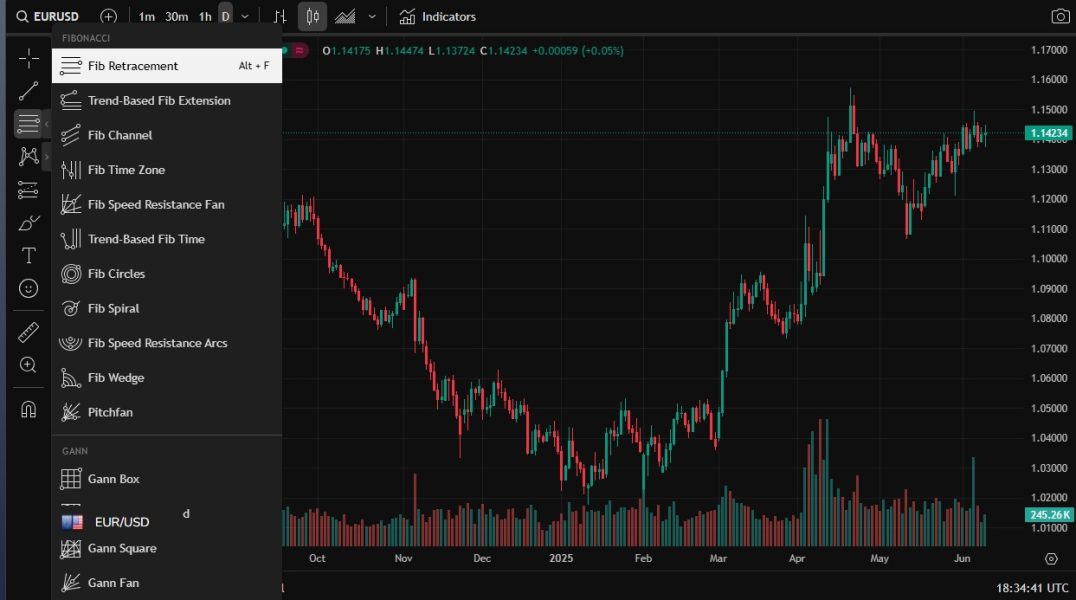
Task: Select the crosshair cursor tool
Action: point(28,58)
